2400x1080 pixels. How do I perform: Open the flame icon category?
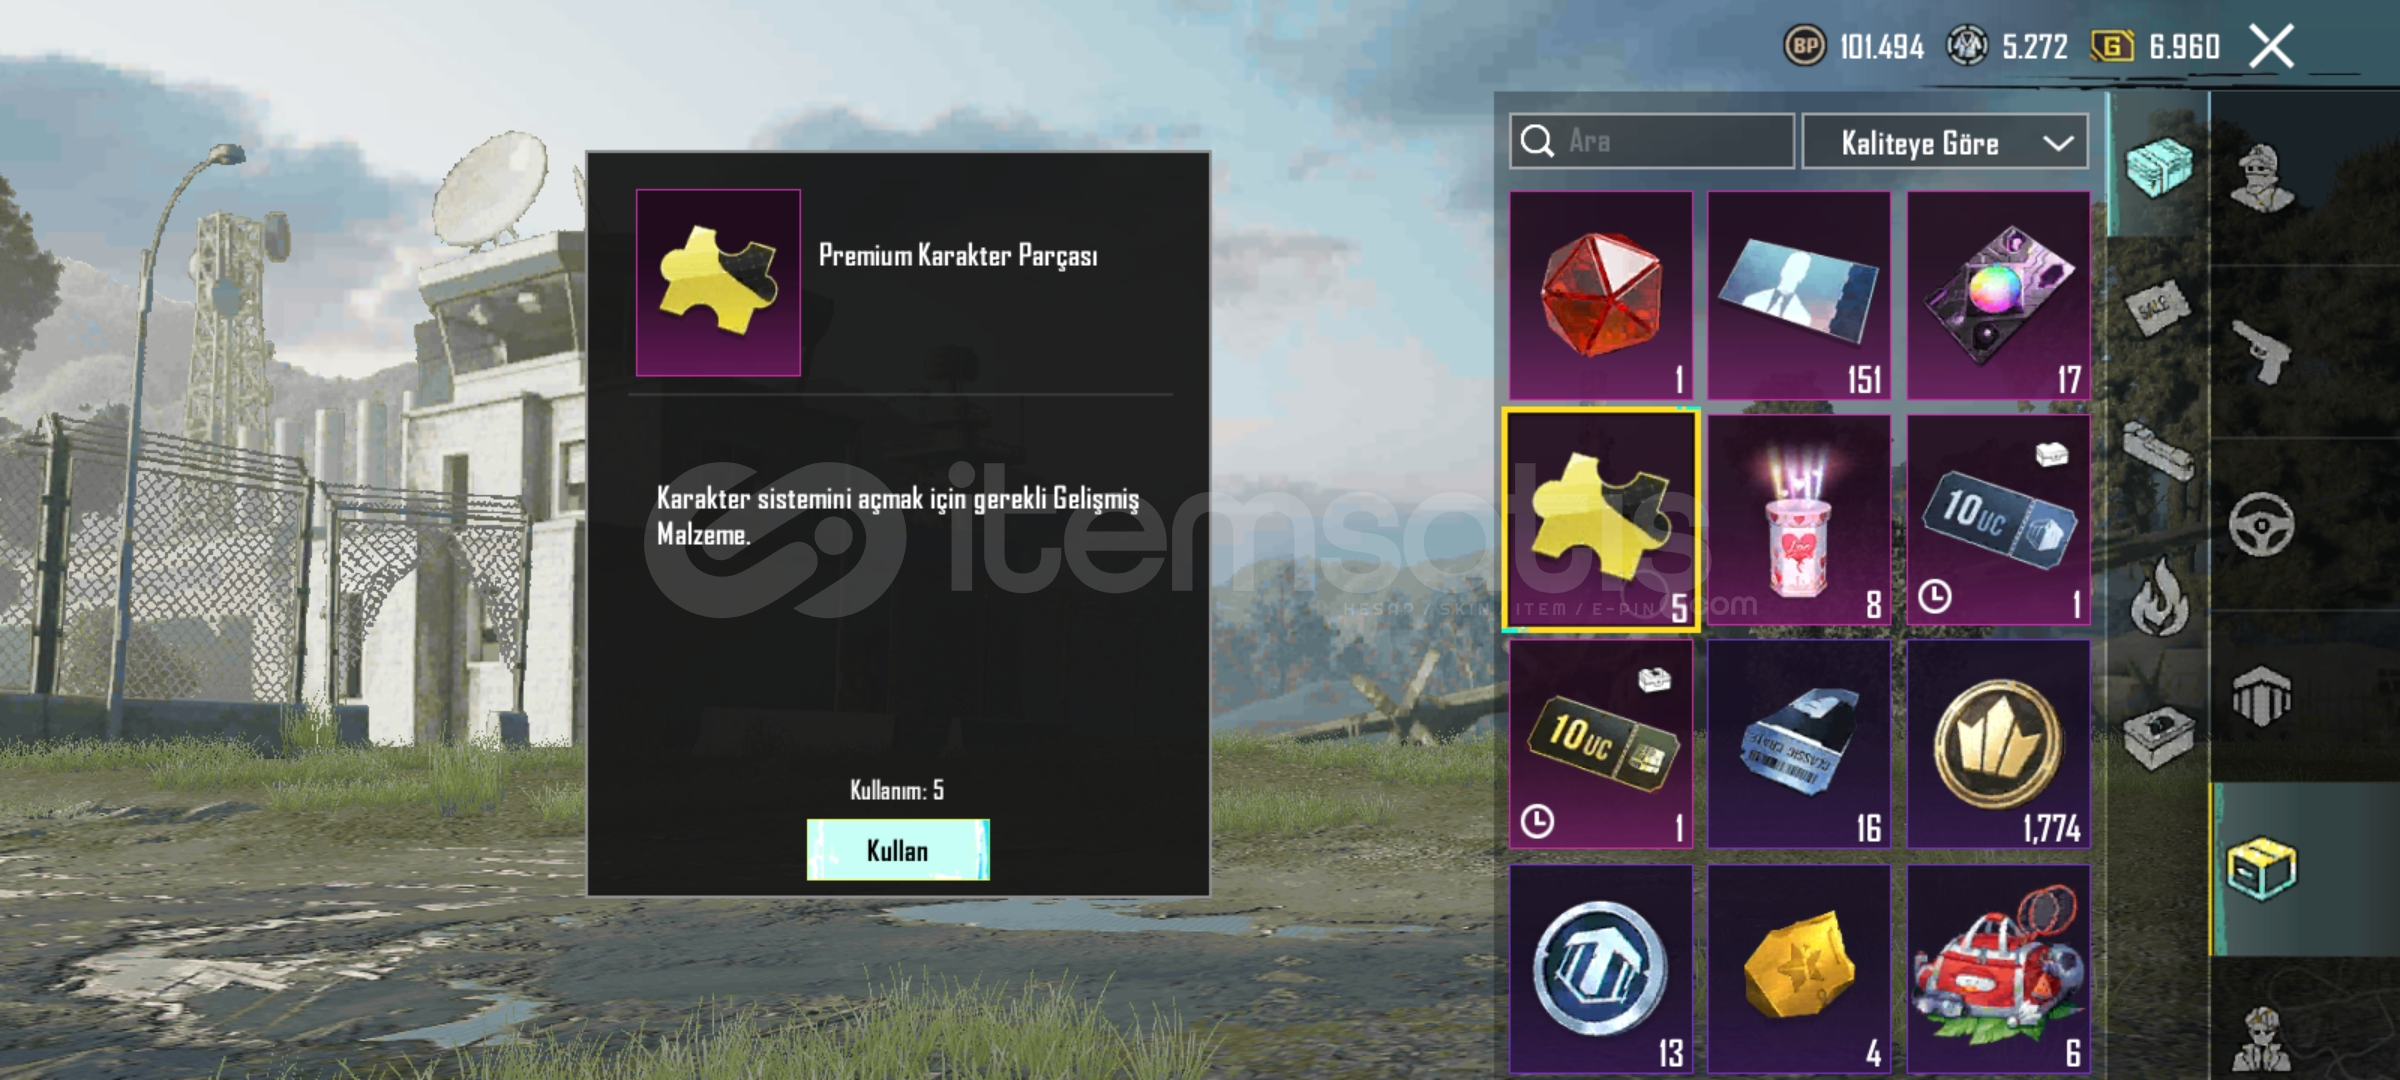coord(2160,596)
